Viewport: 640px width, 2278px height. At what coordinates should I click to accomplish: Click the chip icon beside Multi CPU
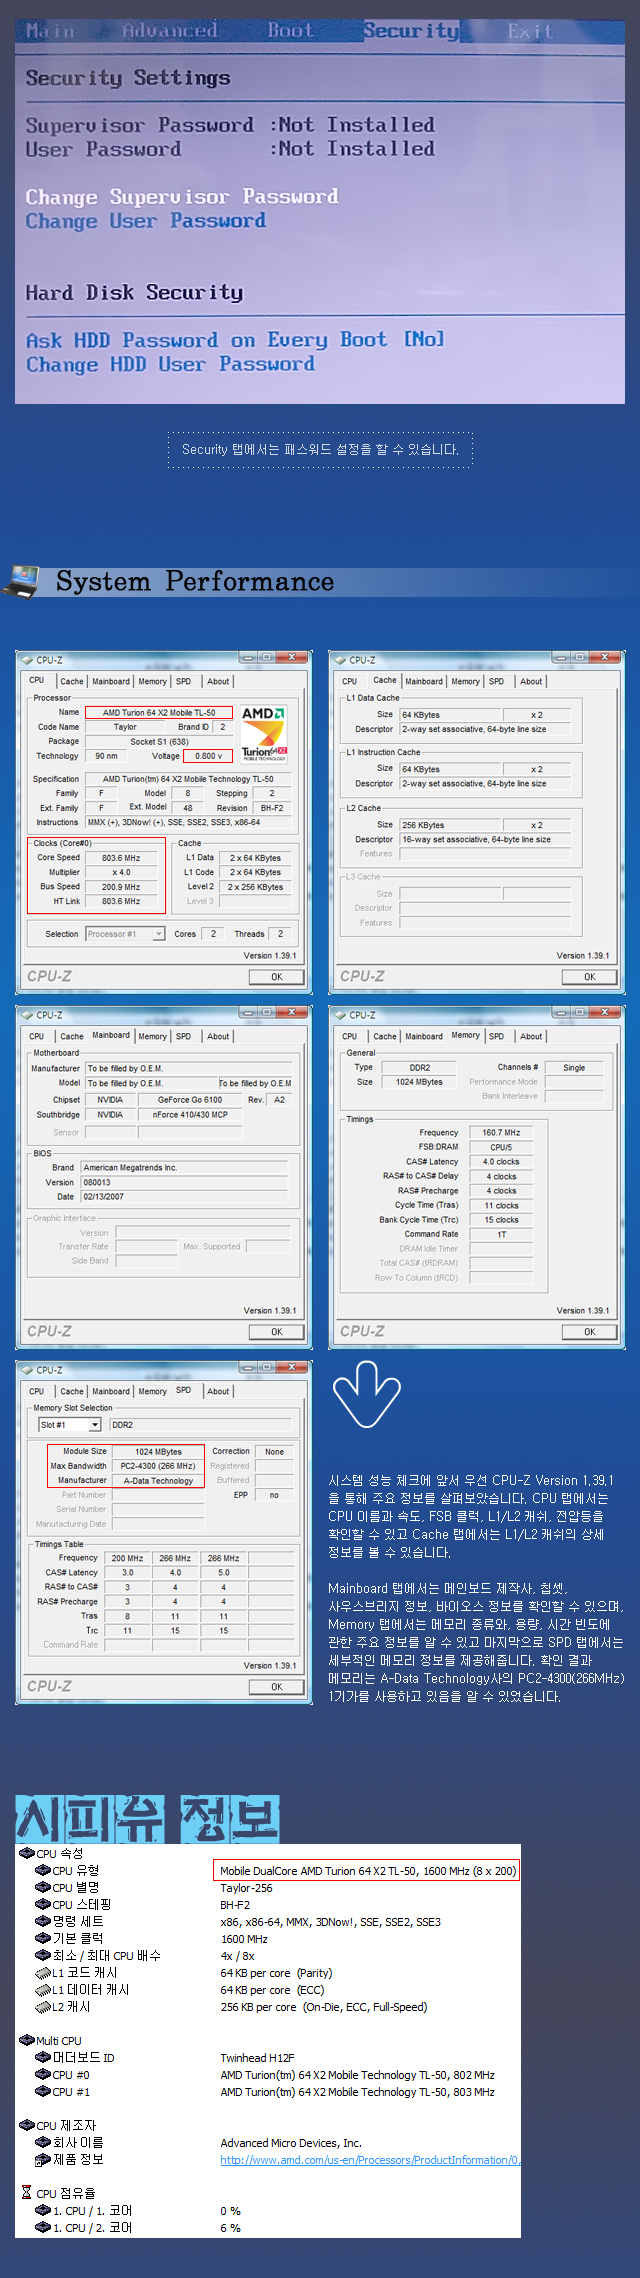click(x=27, y=2040)
